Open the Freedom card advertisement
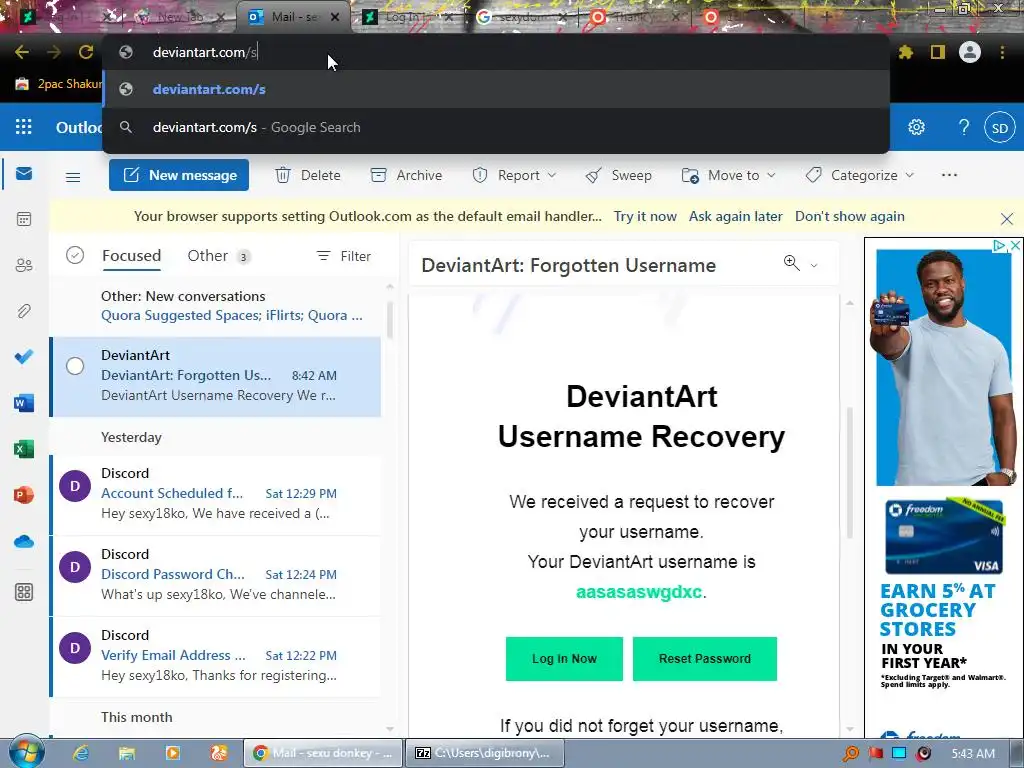The width and height of the screenshot is (1024, 768). pyautogui.click(x=944, y=488)
